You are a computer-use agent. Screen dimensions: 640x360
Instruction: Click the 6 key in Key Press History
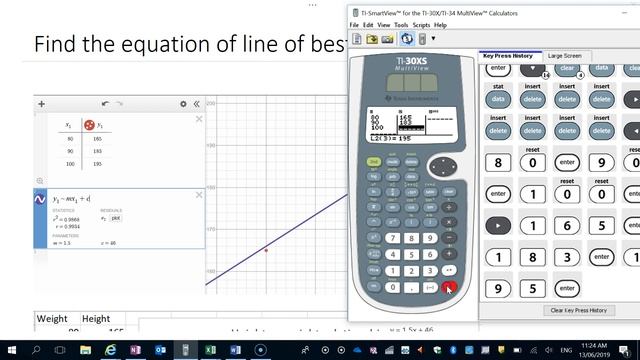tap(567, 226)
